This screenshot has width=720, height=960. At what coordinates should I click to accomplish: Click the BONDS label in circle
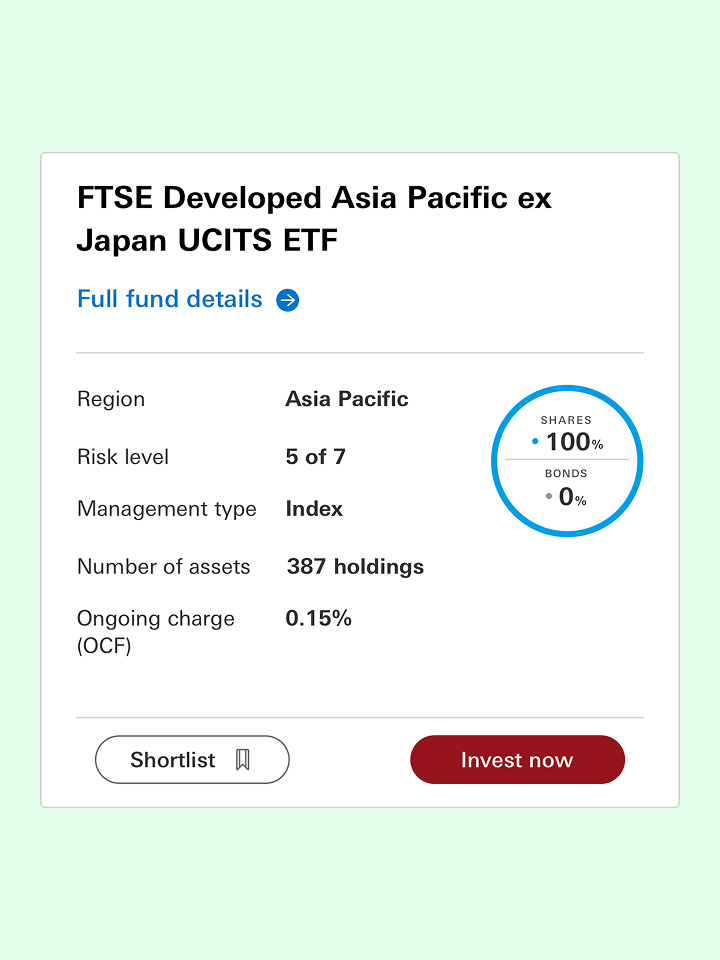[566, 473]
